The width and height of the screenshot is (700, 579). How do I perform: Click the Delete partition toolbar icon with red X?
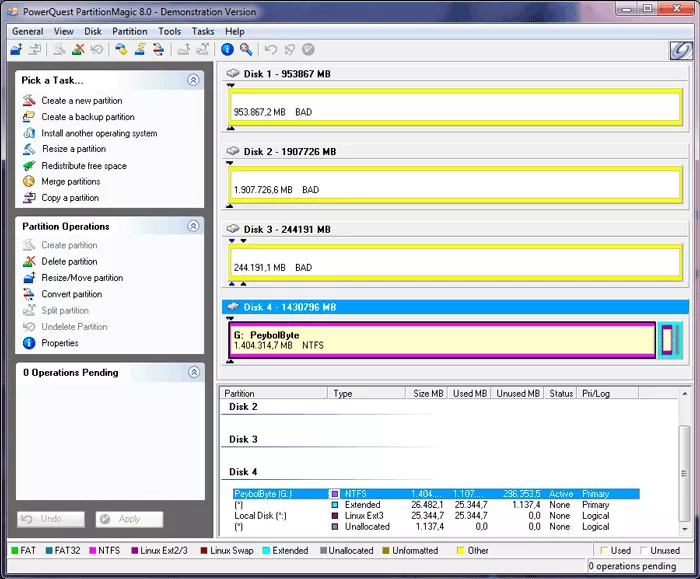click(78, 50)
